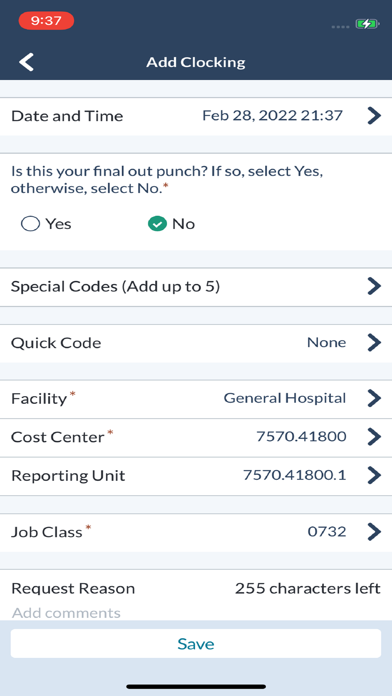Tap the Yes label for final punch

click(x=58, y=224)
